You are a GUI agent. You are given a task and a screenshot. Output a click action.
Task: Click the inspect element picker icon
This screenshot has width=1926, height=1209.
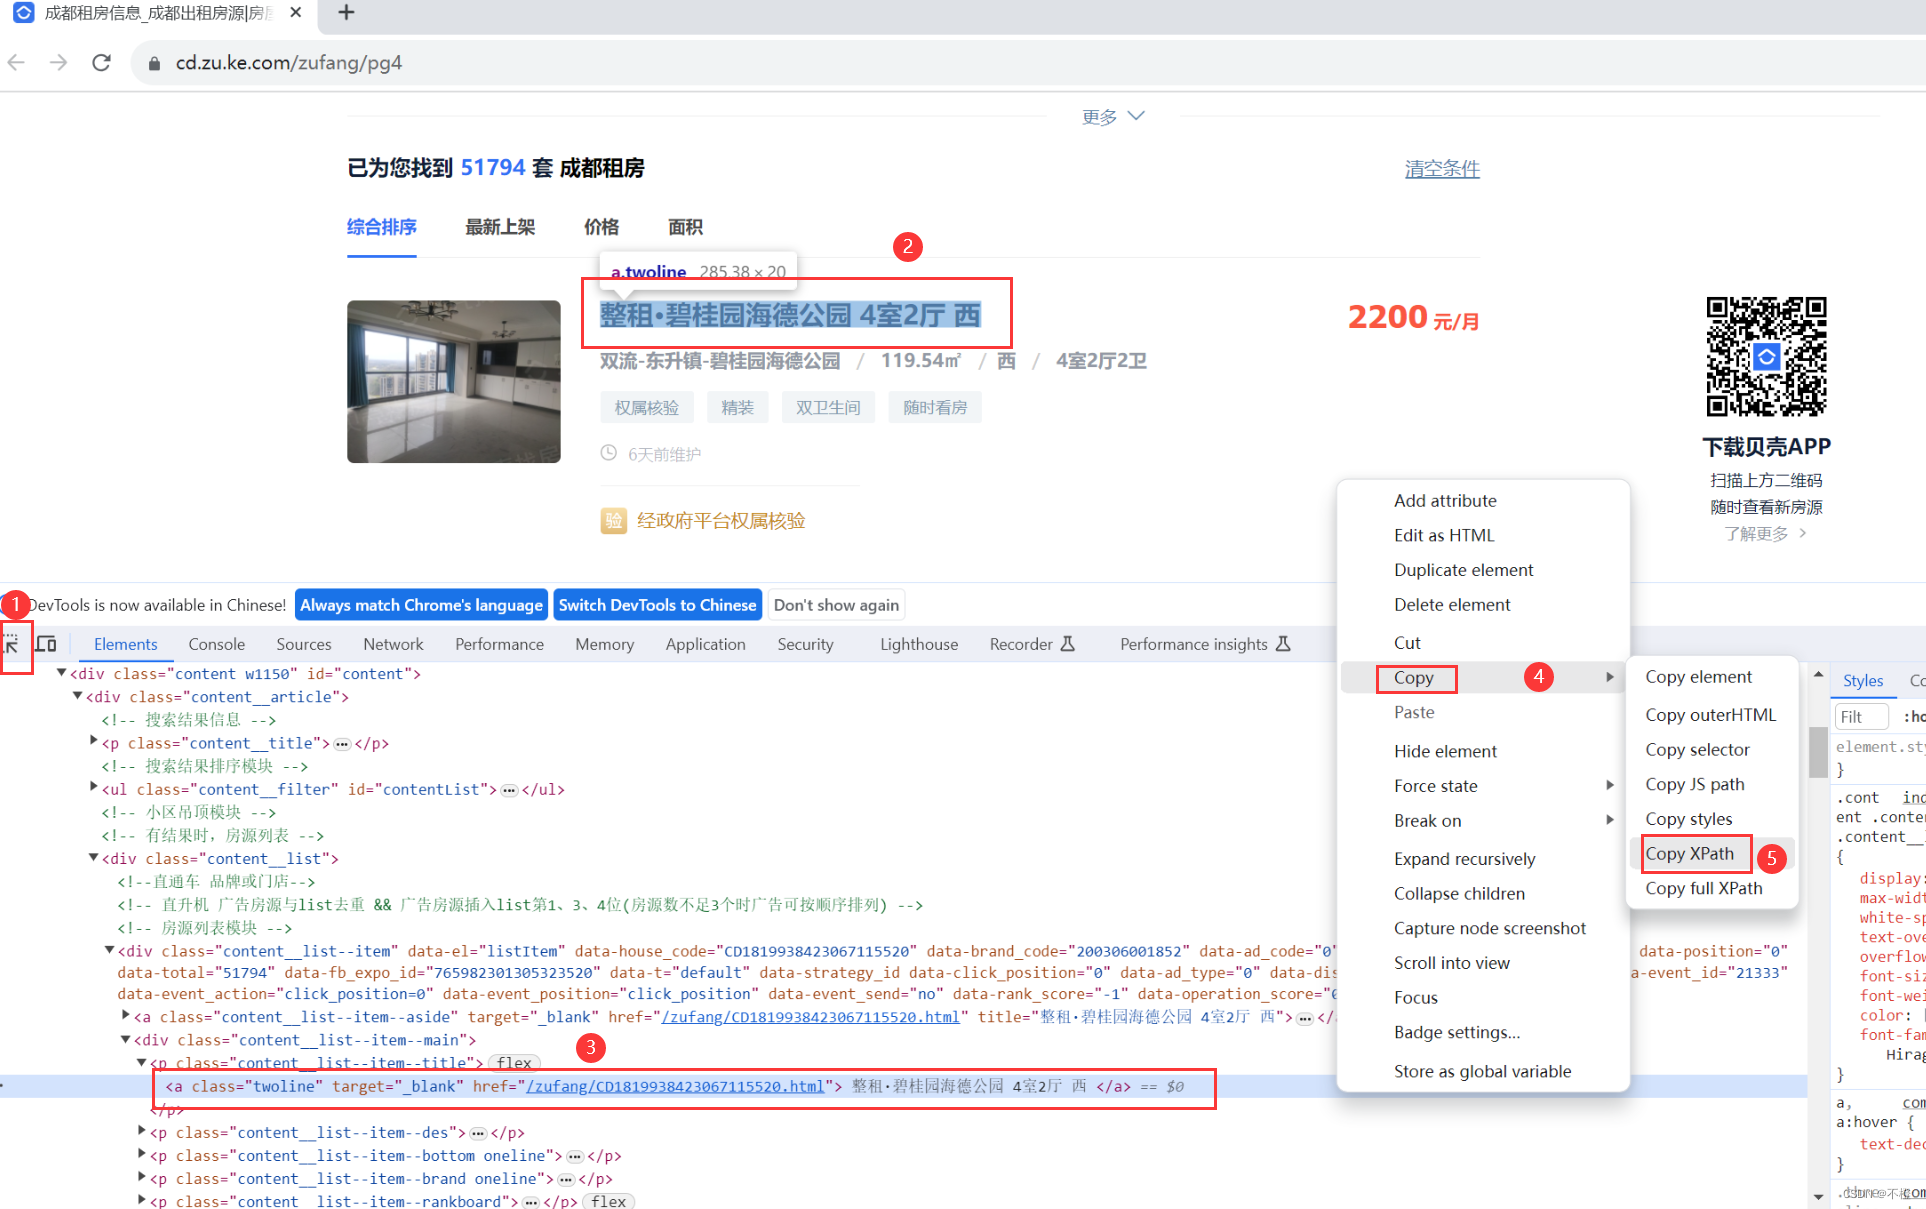tap(12, 644)
